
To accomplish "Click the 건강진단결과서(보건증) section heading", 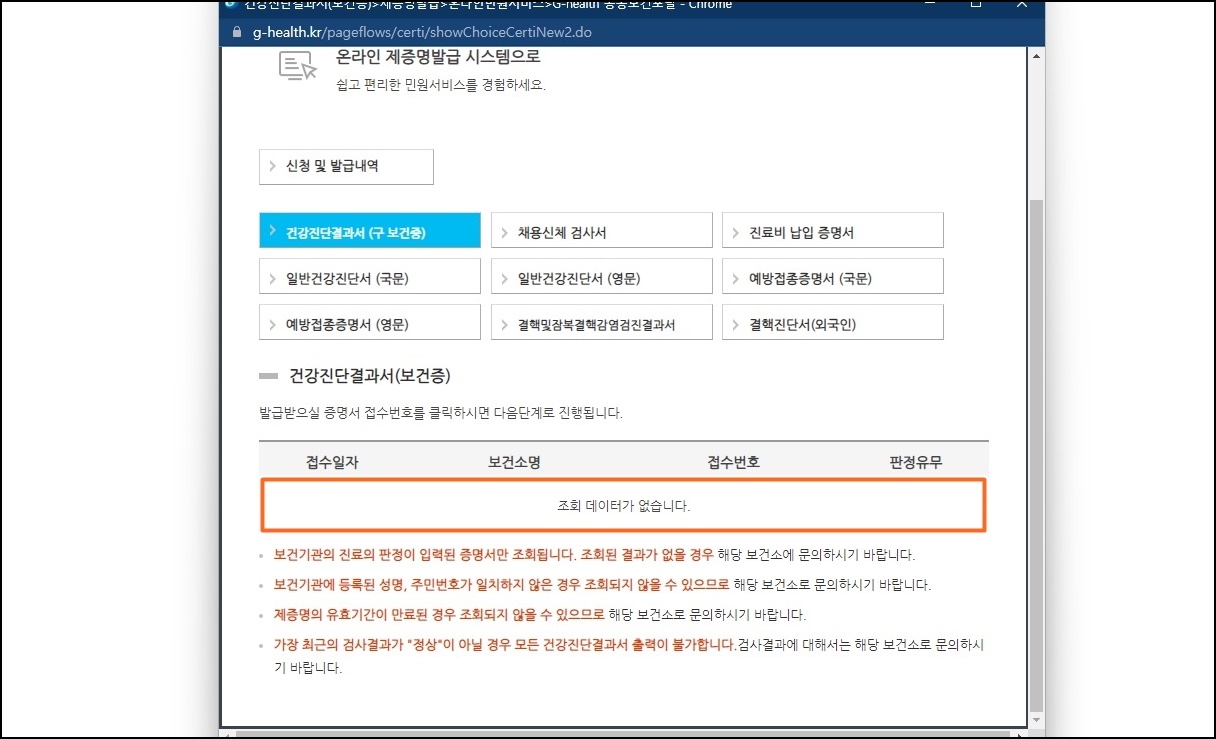I will [369, 376].
